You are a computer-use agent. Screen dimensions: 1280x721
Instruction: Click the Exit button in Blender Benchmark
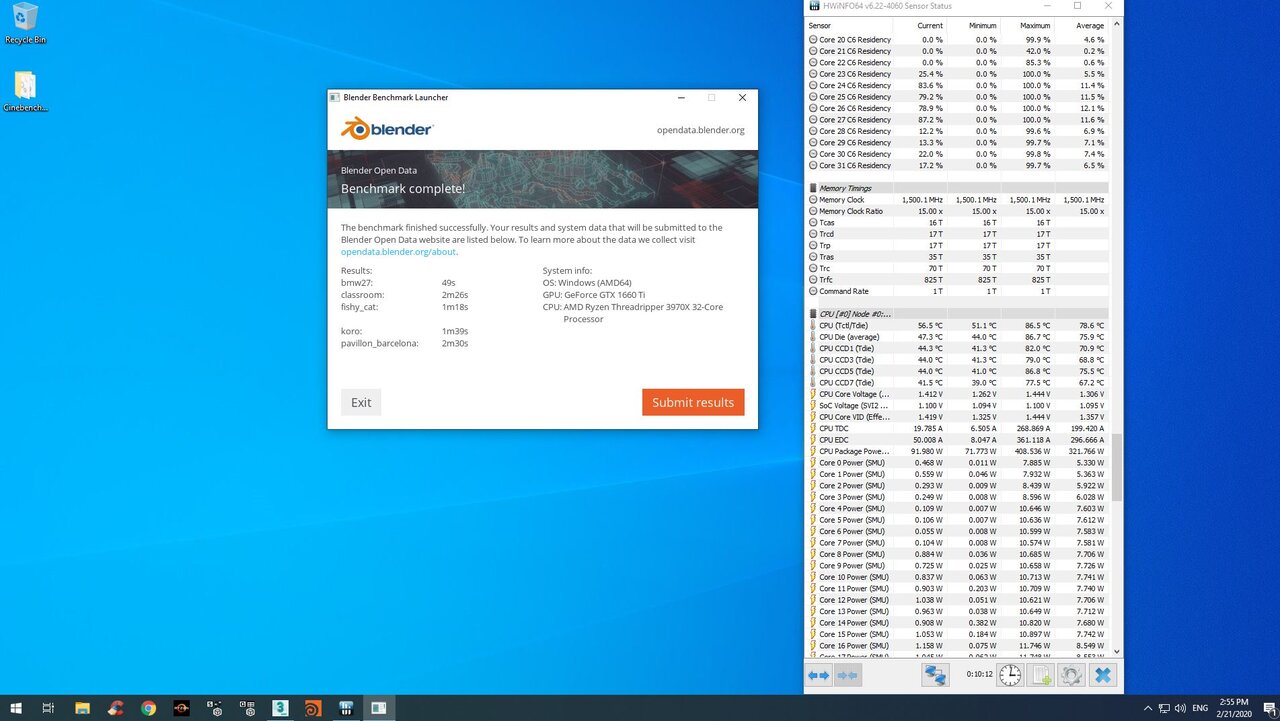pyautogui.click(x=361, y=402)
